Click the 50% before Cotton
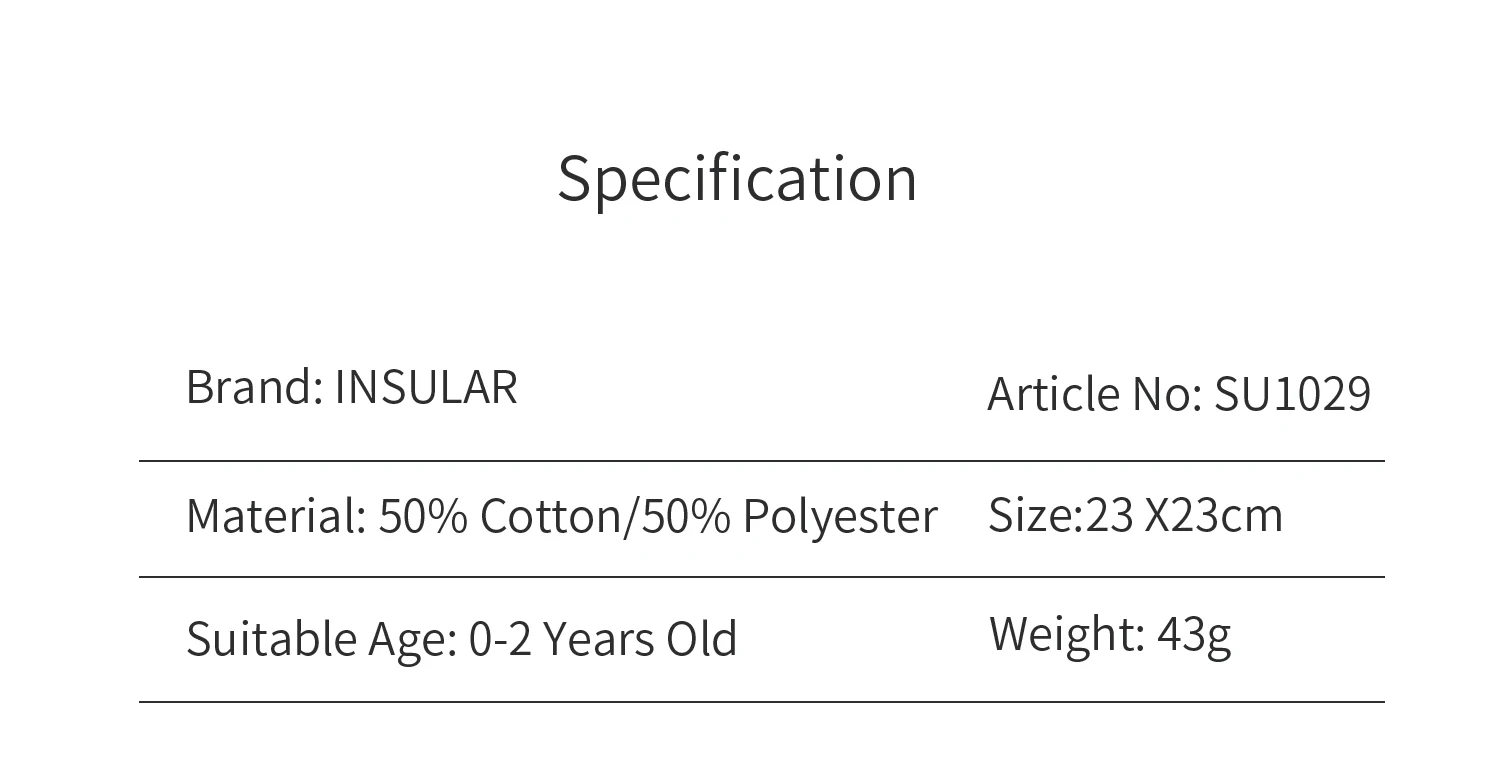Viewport: 1500px width, 761px height. (x=422, y=517)
